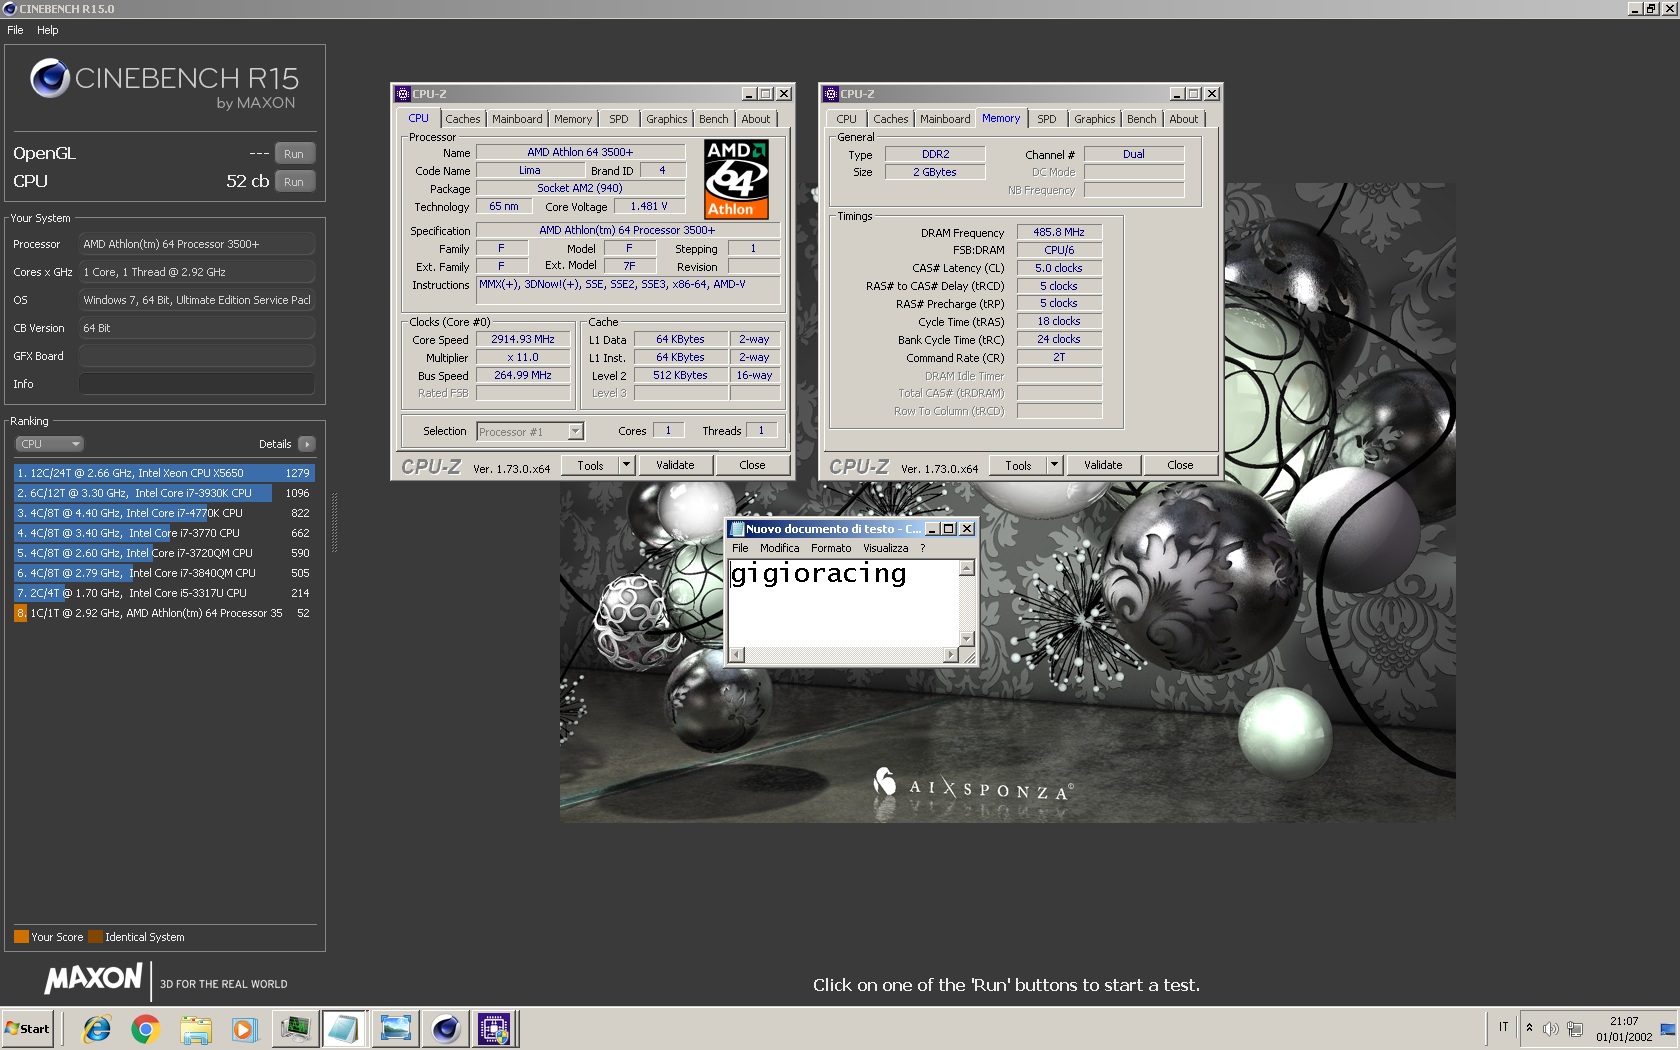Expand Tools dropdown arrow in left CPU-Z
Viewport: 1680px width, 1050px height.
626,466
